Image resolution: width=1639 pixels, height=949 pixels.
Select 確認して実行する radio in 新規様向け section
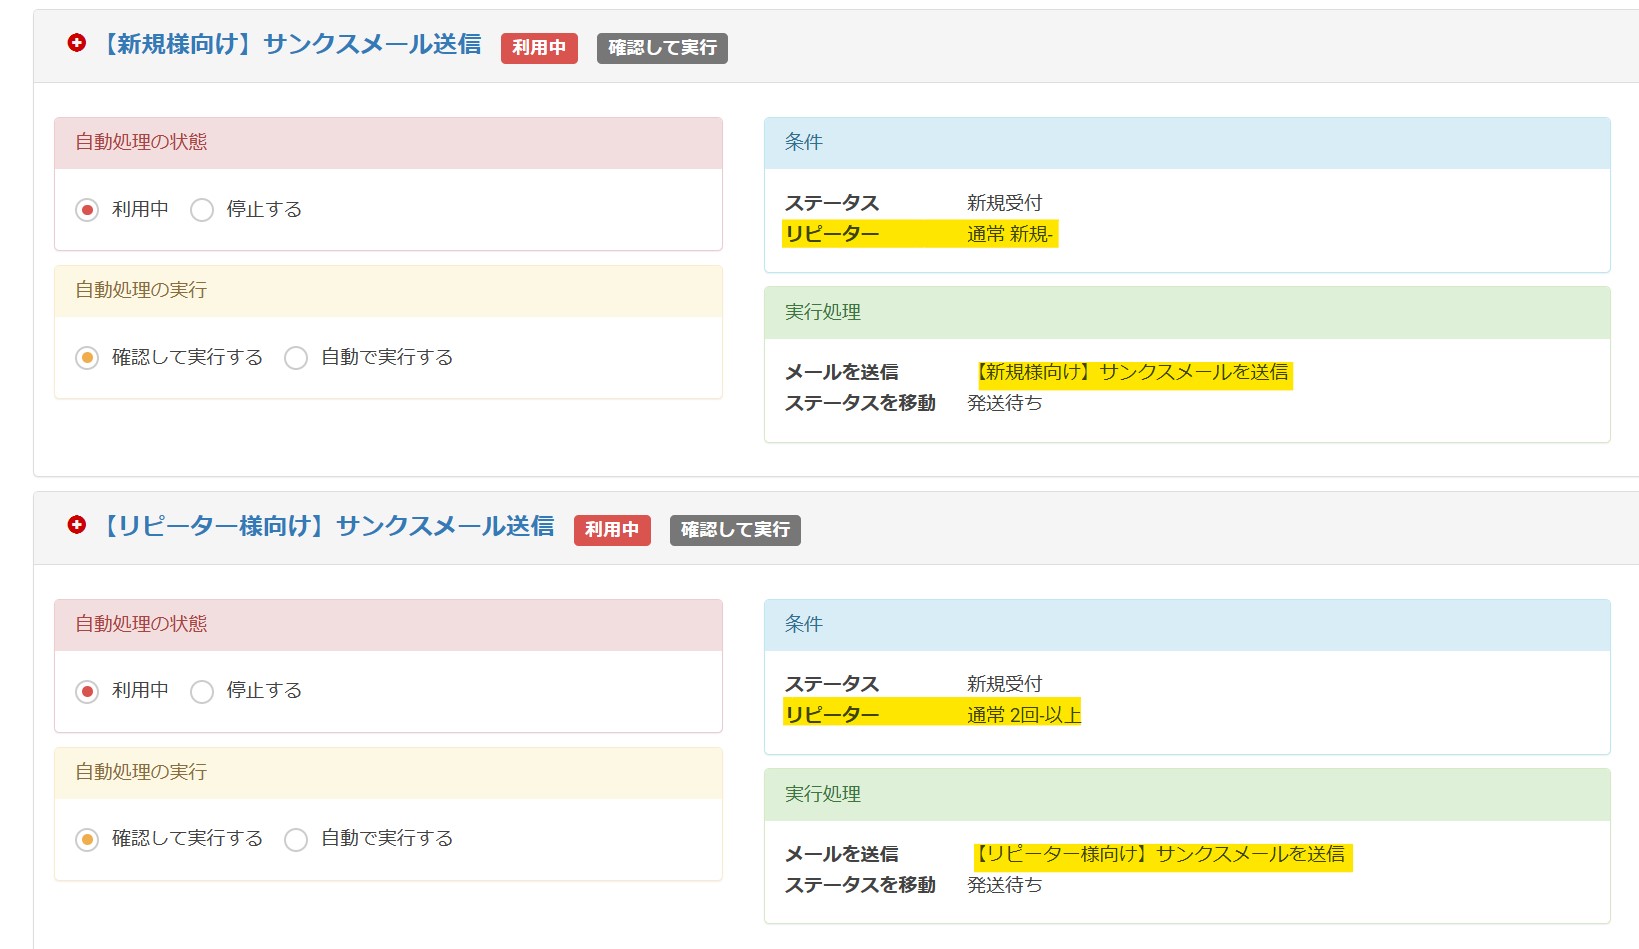pos(87,358)
